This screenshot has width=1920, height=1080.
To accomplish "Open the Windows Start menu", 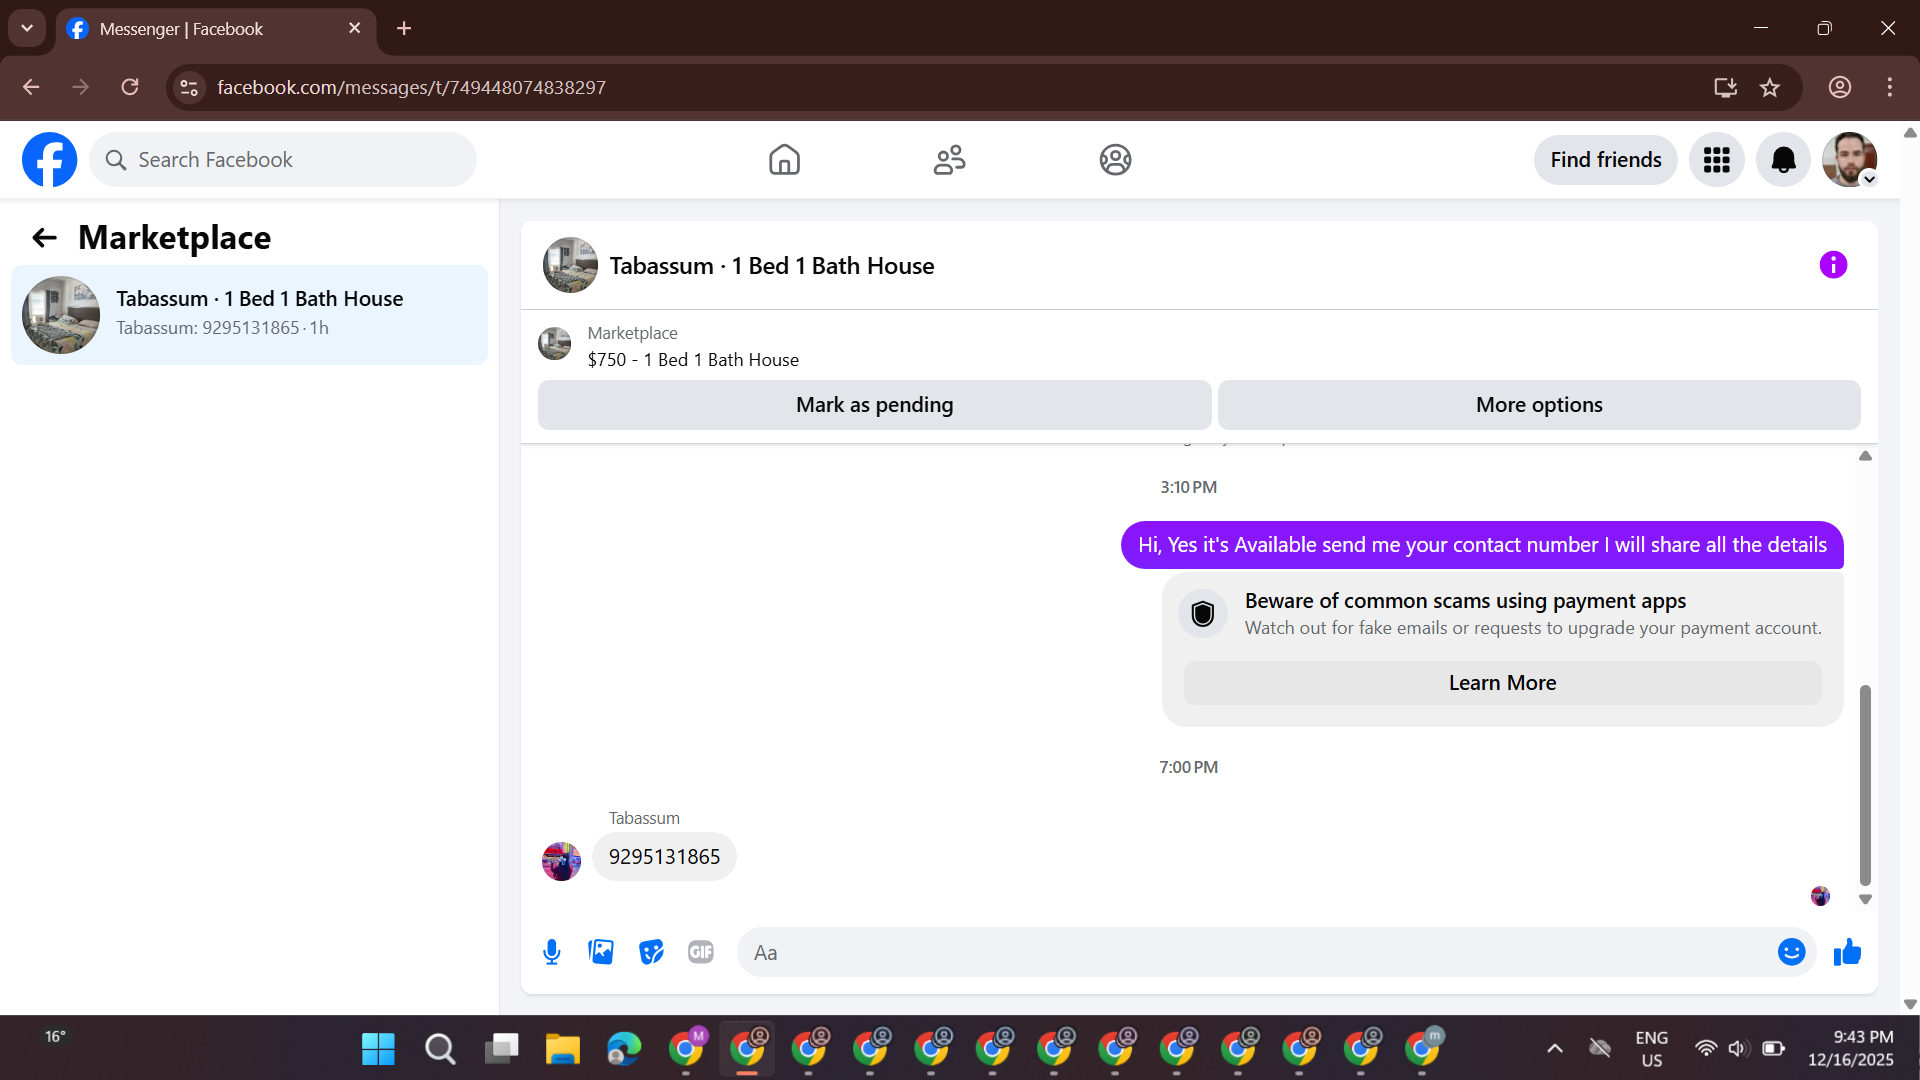I will pos(378,1049).
